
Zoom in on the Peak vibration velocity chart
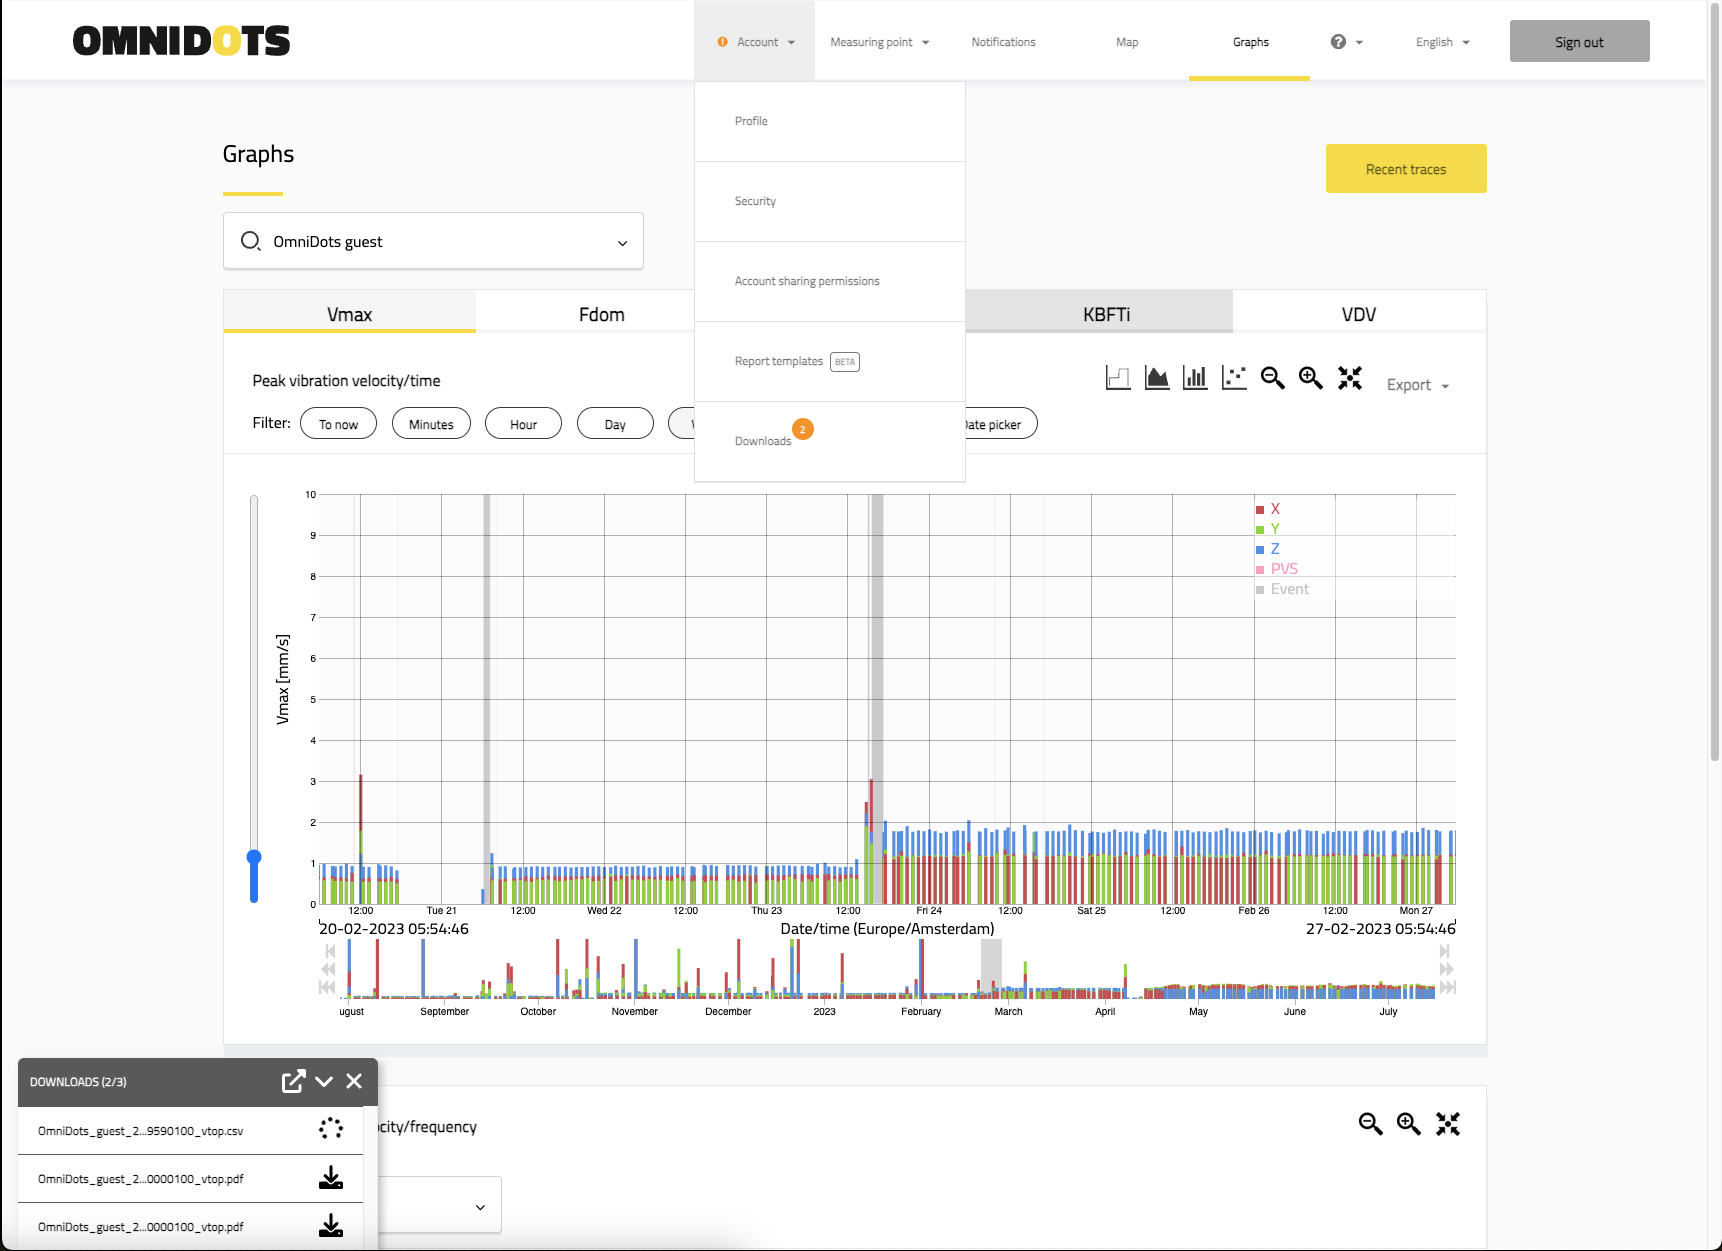coord(1310,378)
